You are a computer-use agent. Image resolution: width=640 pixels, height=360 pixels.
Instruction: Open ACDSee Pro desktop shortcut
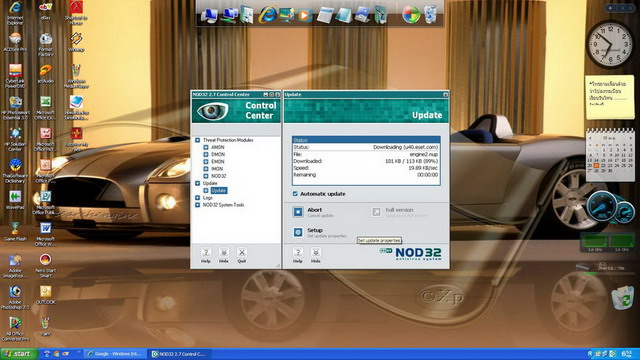click(x=15, y=42)
